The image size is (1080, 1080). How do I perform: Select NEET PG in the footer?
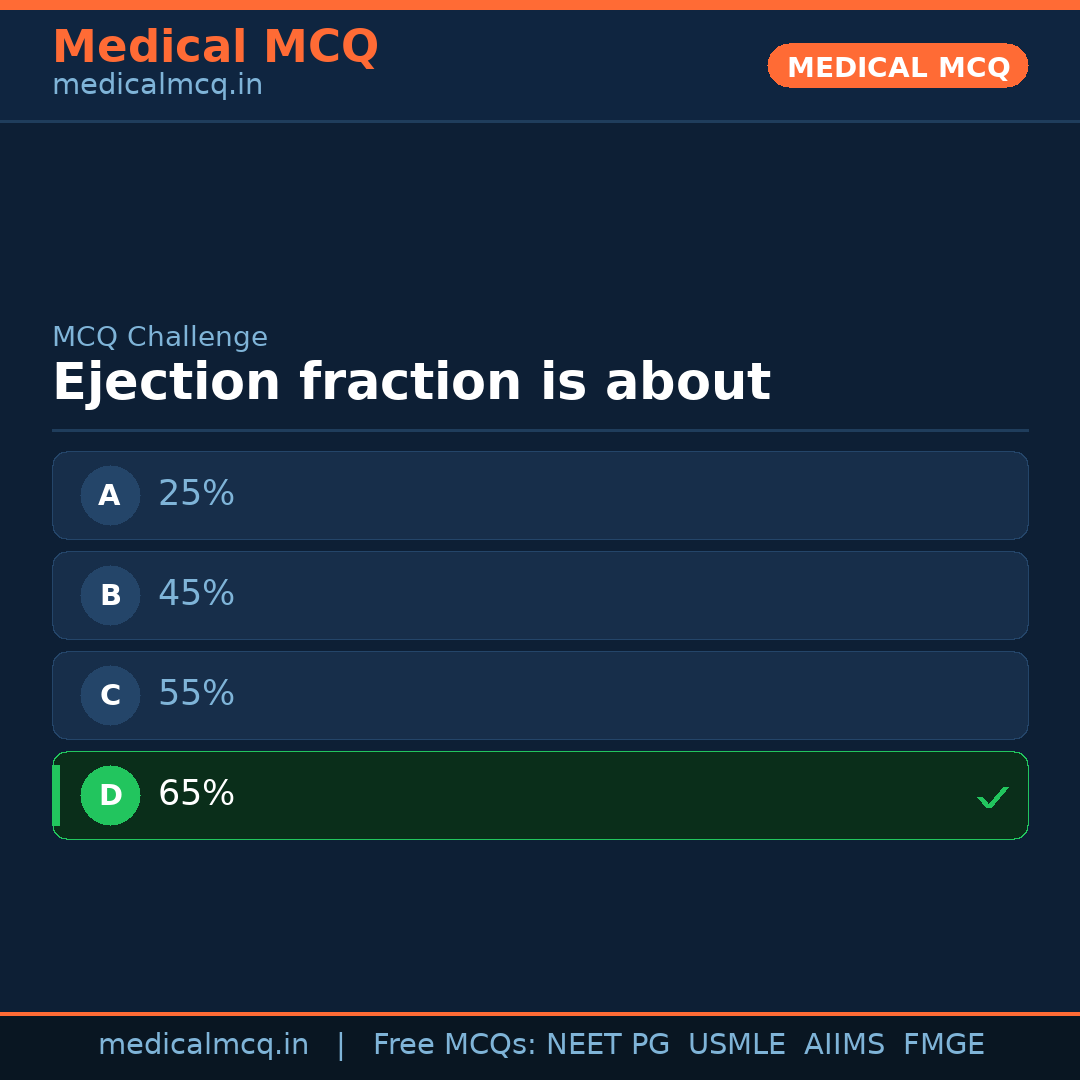click(x=608, y=1045)
